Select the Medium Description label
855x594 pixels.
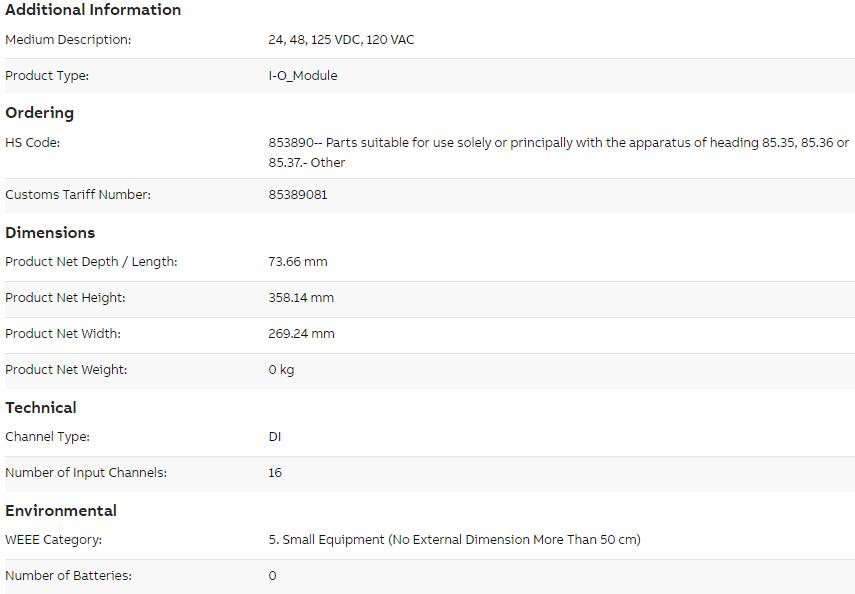pos(68,40)
